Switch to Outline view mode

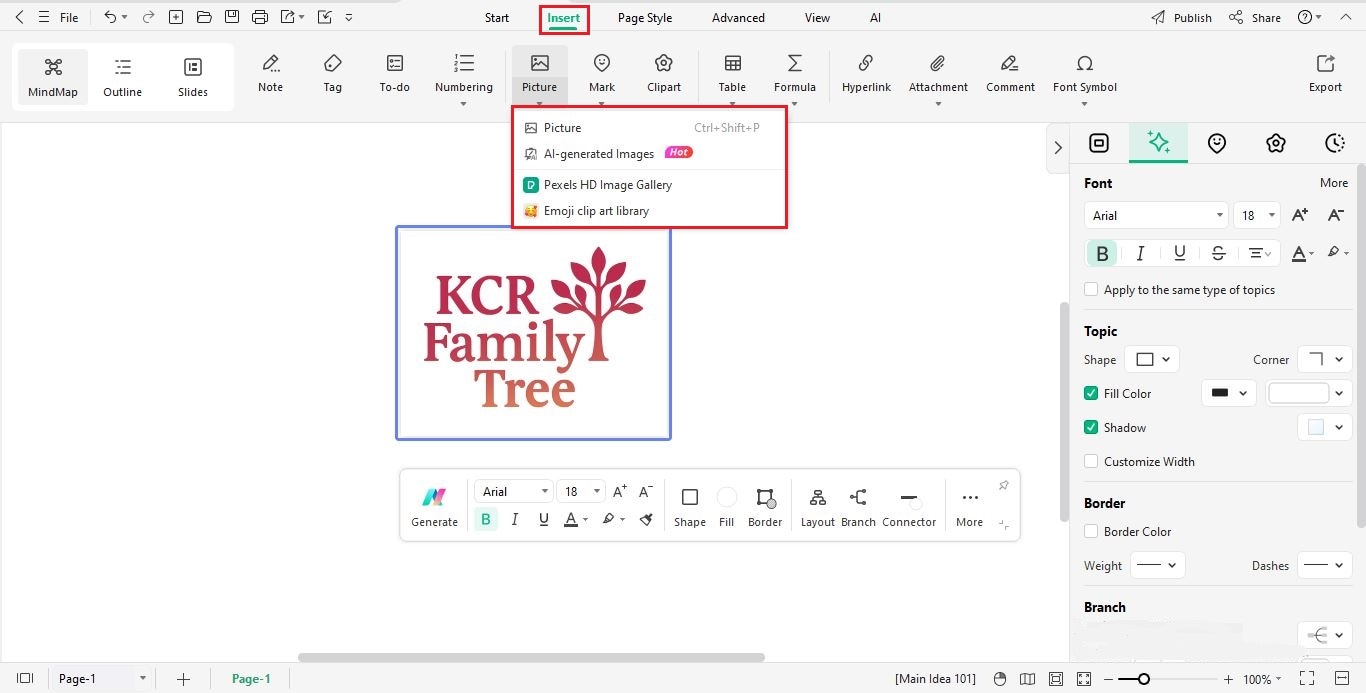122,78
